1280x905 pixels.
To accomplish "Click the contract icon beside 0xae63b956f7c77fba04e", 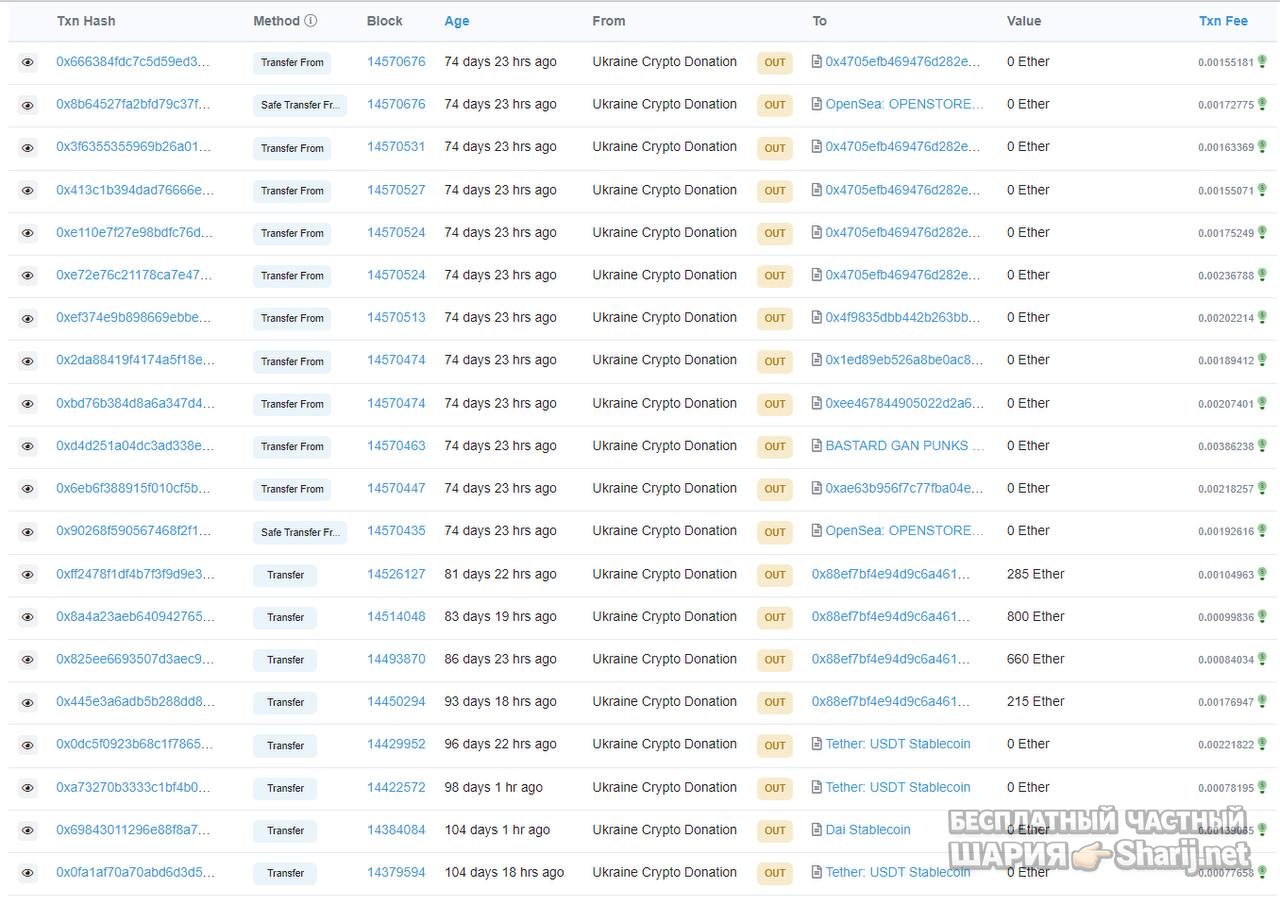I will 817,489.
